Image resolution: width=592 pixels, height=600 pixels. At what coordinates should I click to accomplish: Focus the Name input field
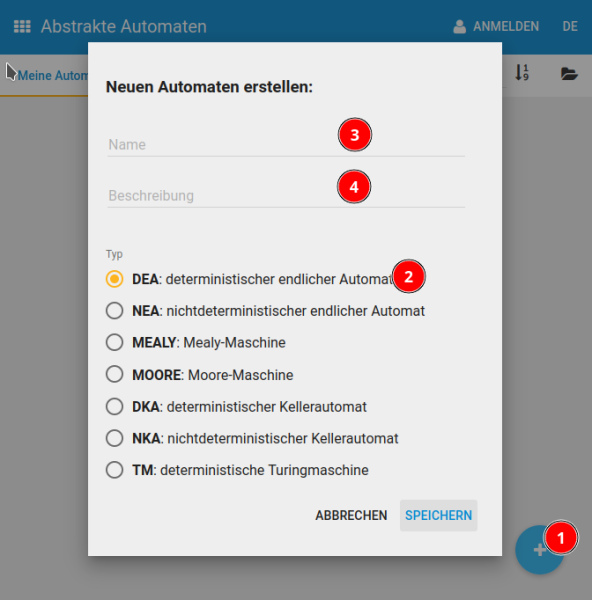(x=286, y=145)
